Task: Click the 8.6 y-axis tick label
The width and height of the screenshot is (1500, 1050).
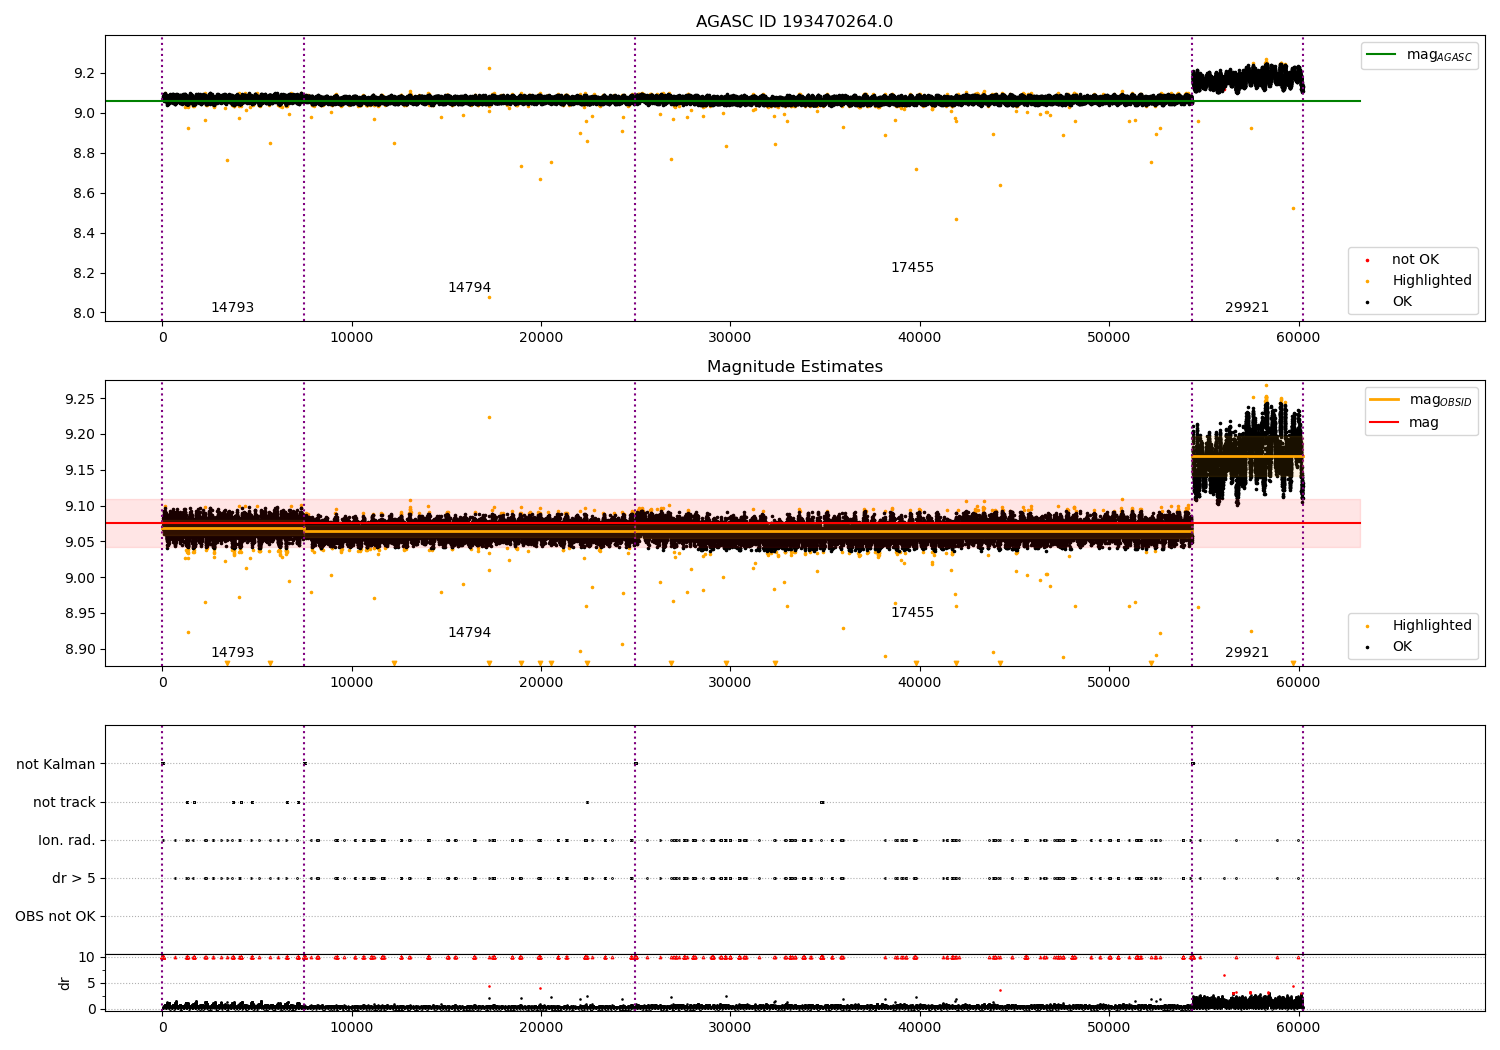Action: point(84,193)
